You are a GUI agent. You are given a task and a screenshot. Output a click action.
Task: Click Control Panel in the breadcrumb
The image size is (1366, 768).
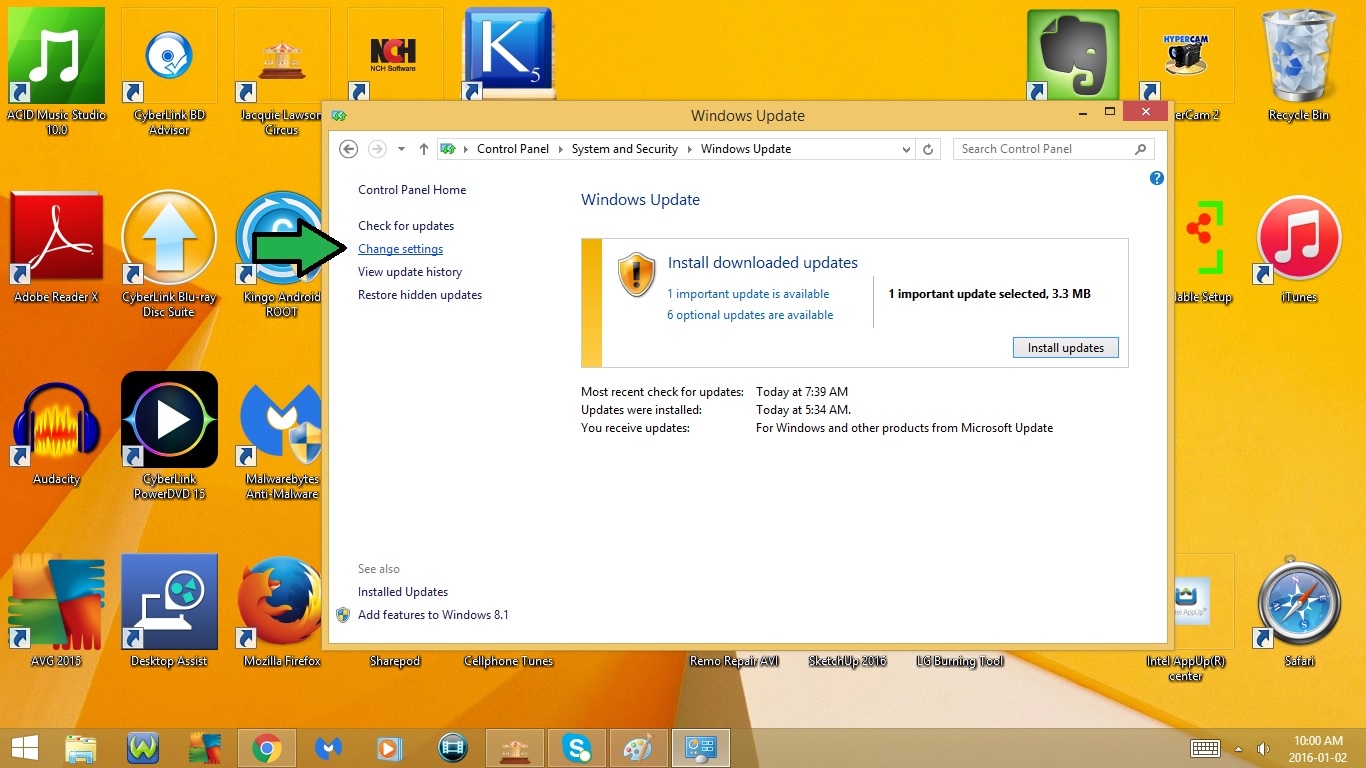(x=513, y=149)
